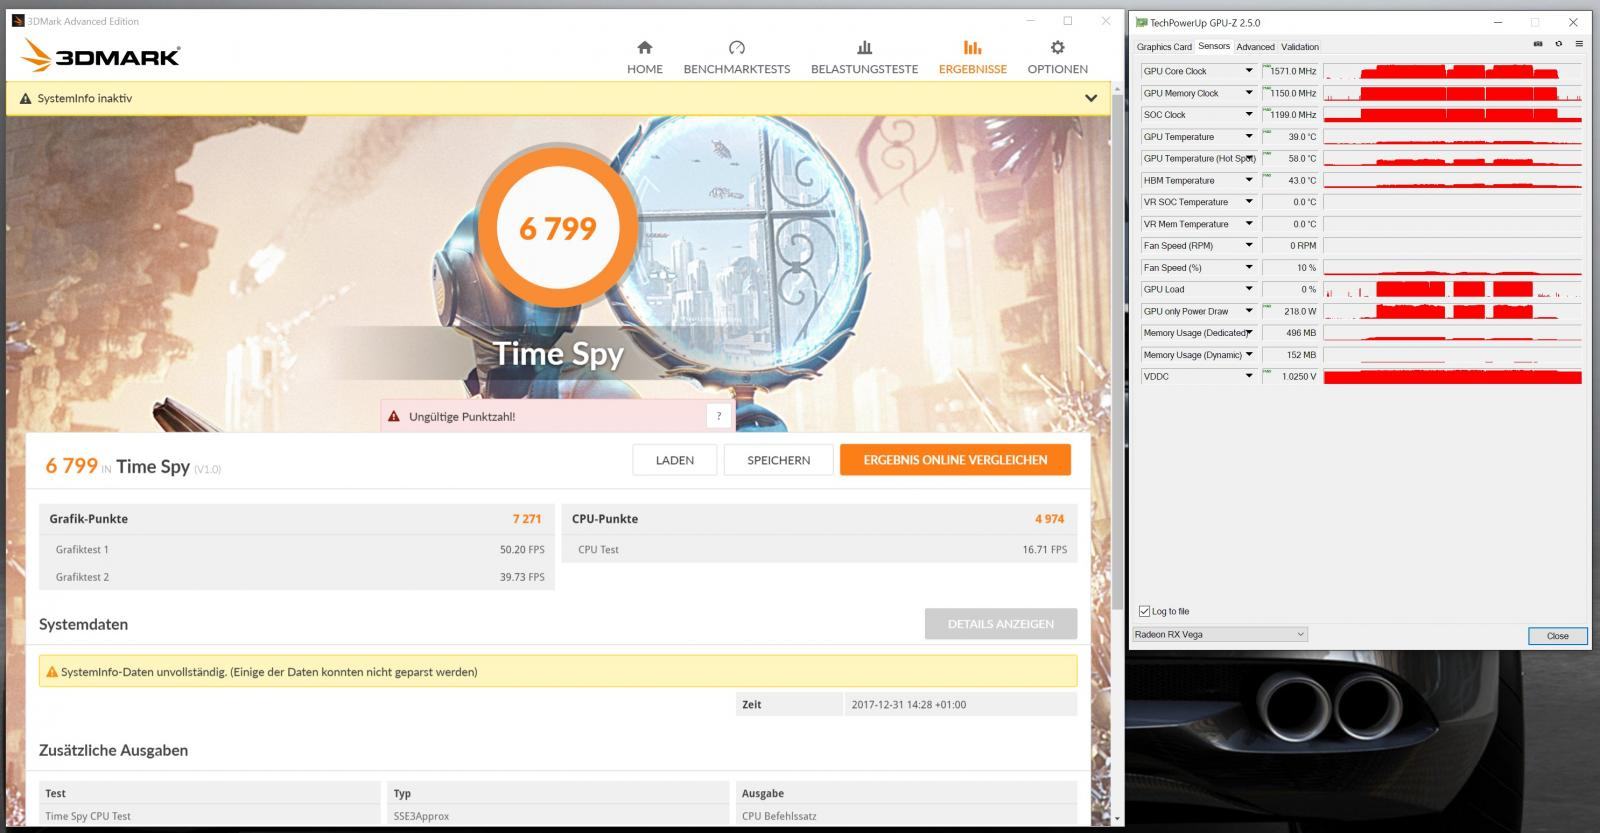Open SOC Clock sensor dropdown
This screenshot has height=833, width=1600.
click(1248, 115)
